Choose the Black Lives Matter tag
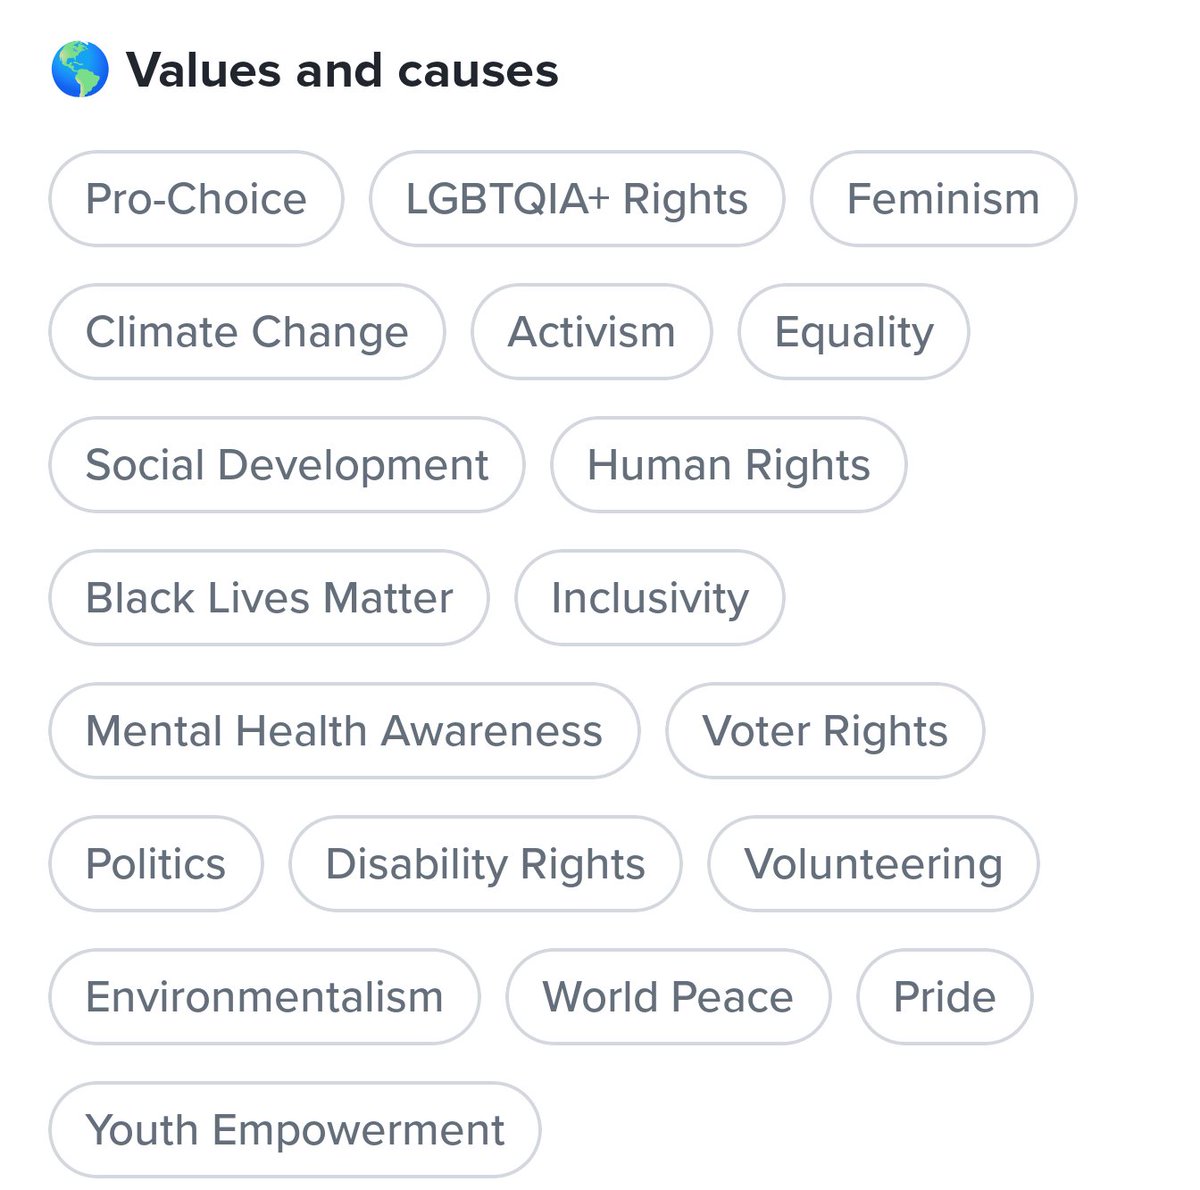Screen dimensions: 1200x1190 tap(269, 597)
